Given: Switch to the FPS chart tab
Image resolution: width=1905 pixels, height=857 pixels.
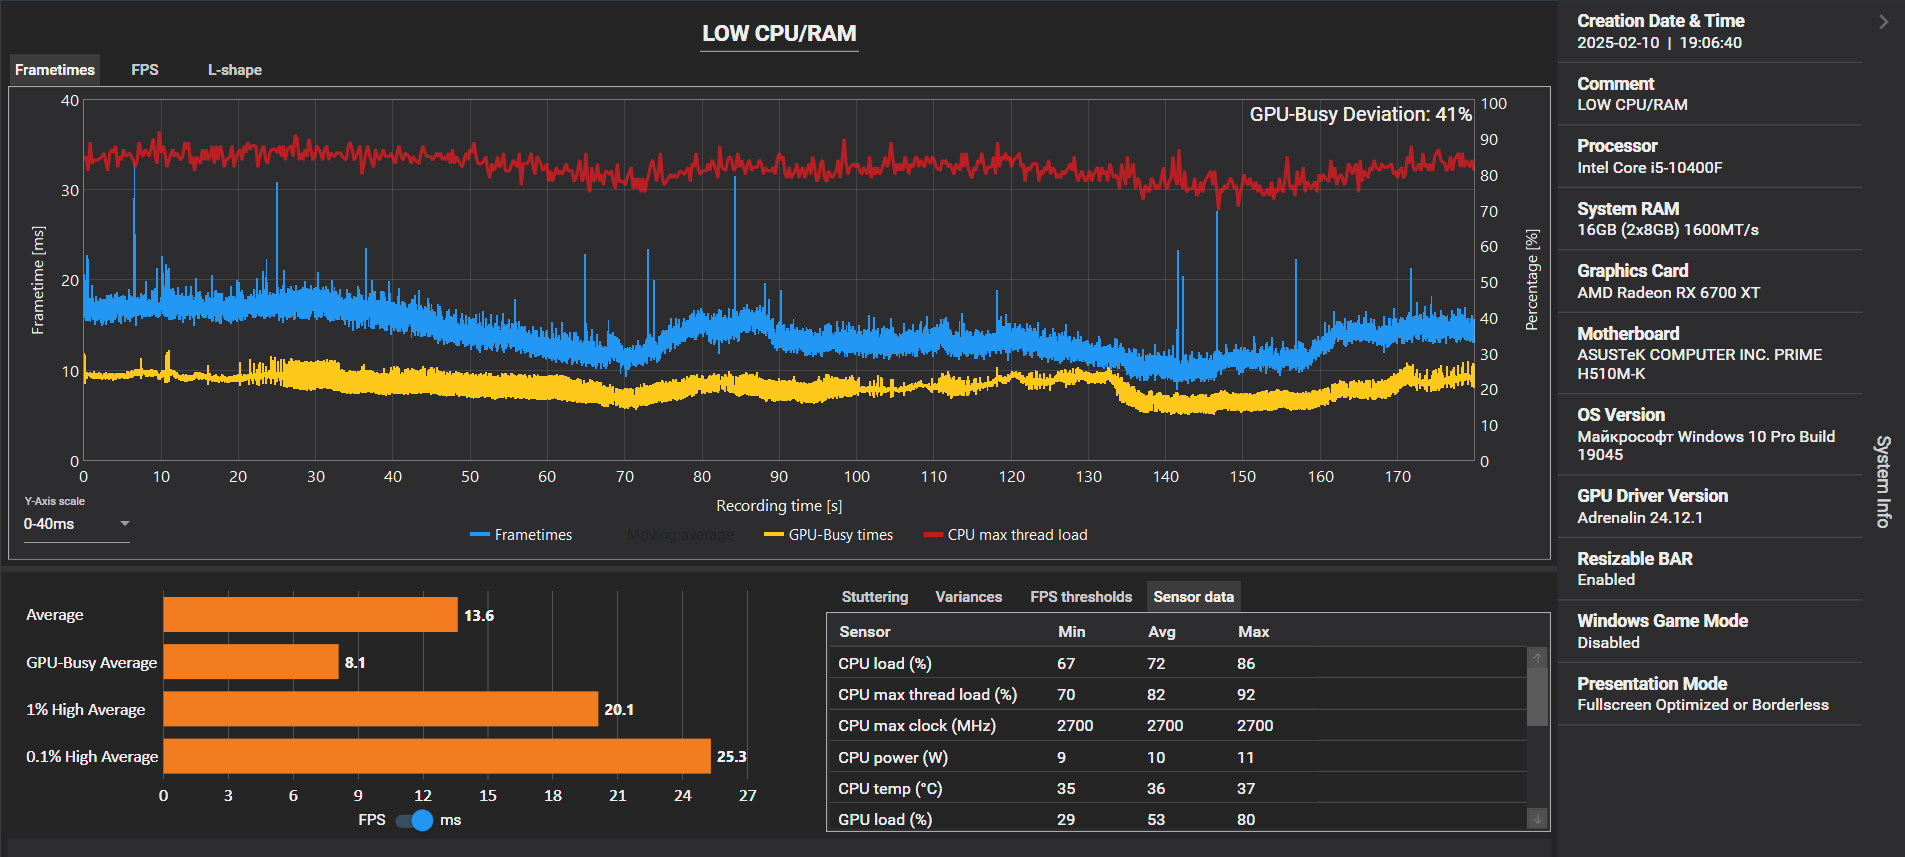Looking at the screenshot, I should [145, 70].
